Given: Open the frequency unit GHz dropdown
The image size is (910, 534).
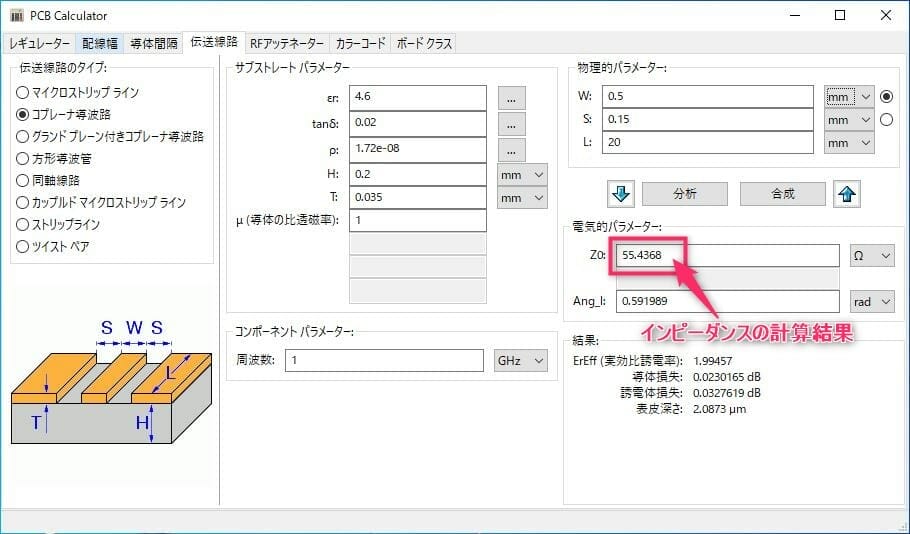Looking at the screenshot, I should click(x=521, y=360).
